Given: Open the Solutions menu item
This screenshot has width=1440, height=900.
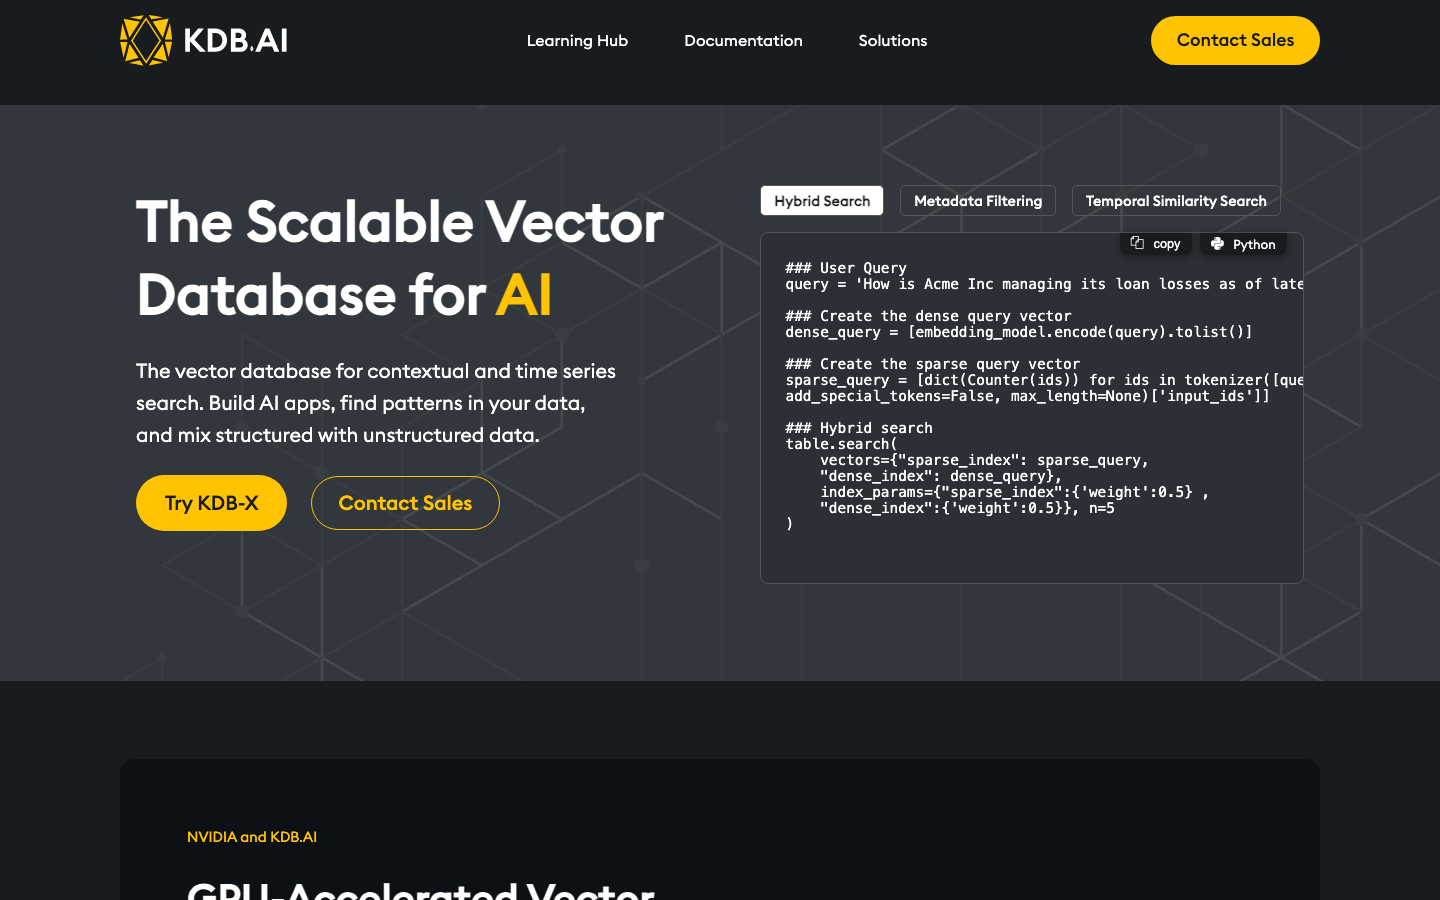Looking at the screenshot, I should 893,41.
